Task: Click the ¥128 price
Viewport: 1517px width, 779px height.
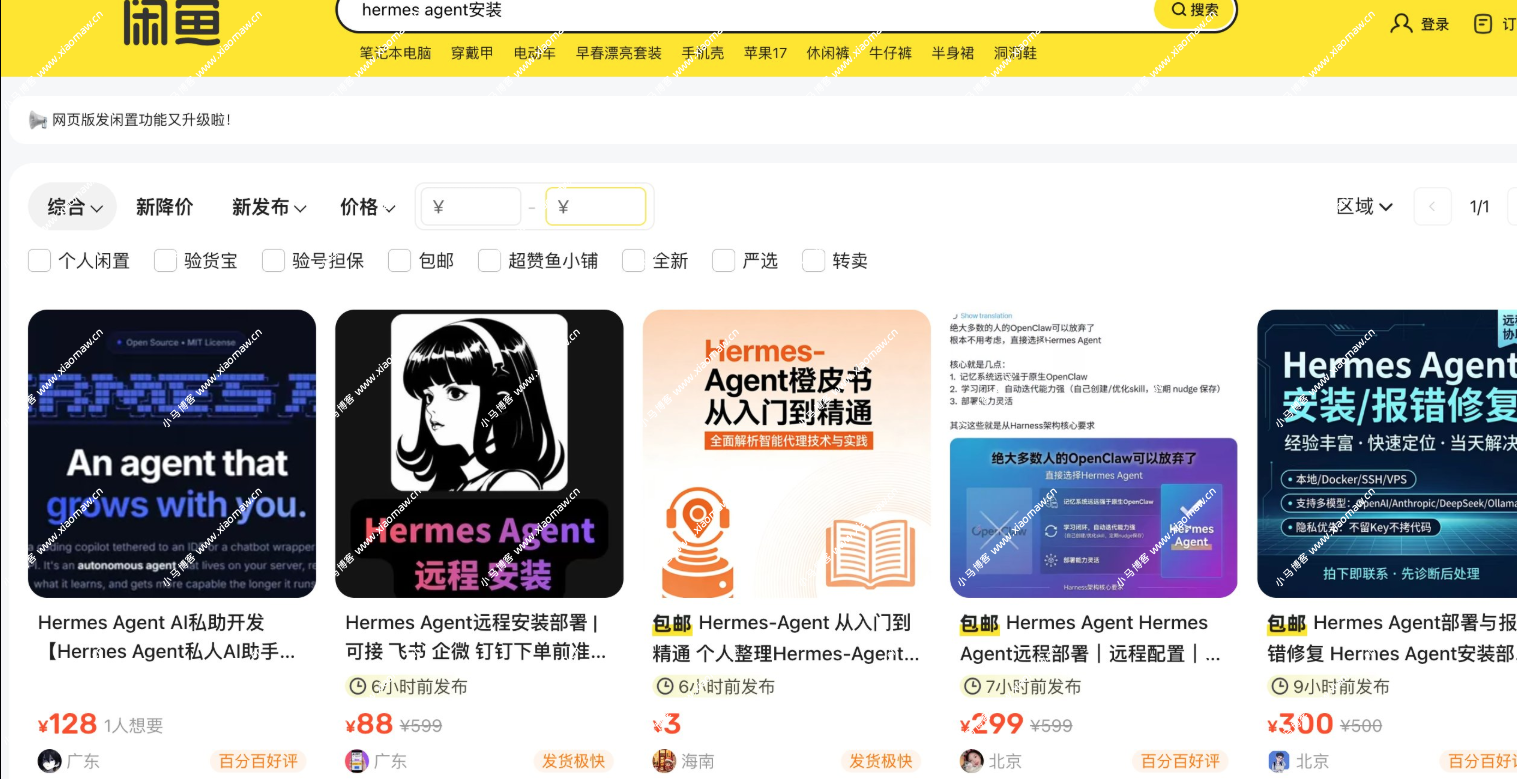Action: [x=67, y=724]
